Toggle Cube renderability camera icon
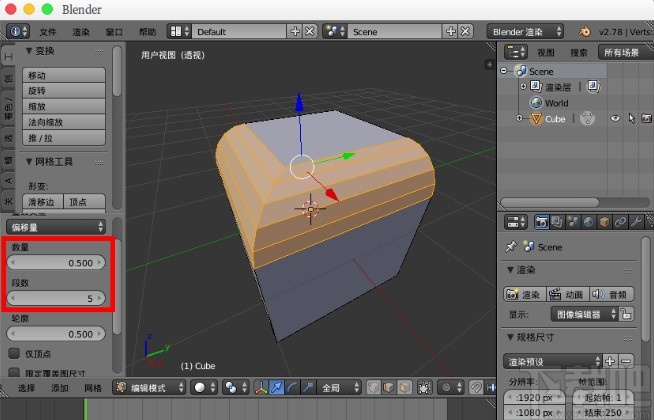This screenshot has height=420, width=654. pyautogui.click(x=646, y=118)
